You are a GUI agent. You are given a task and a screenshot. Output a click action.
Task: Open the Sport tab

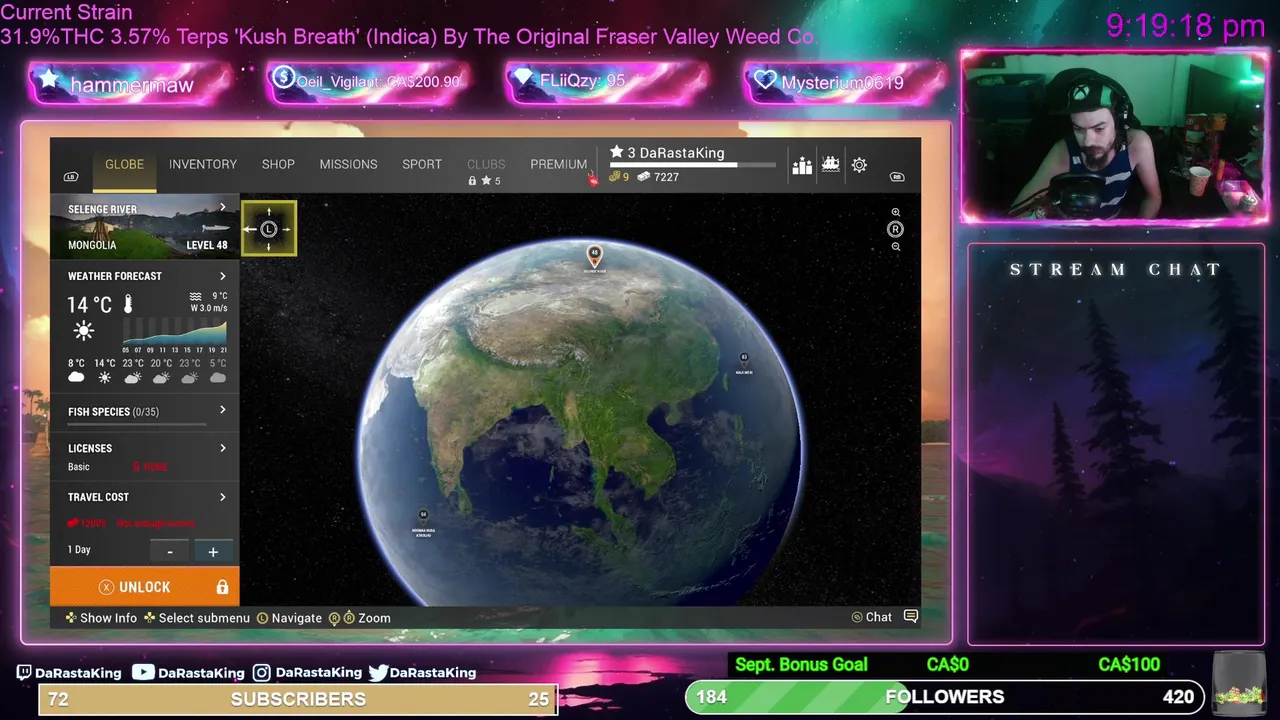tap(422, 164)
